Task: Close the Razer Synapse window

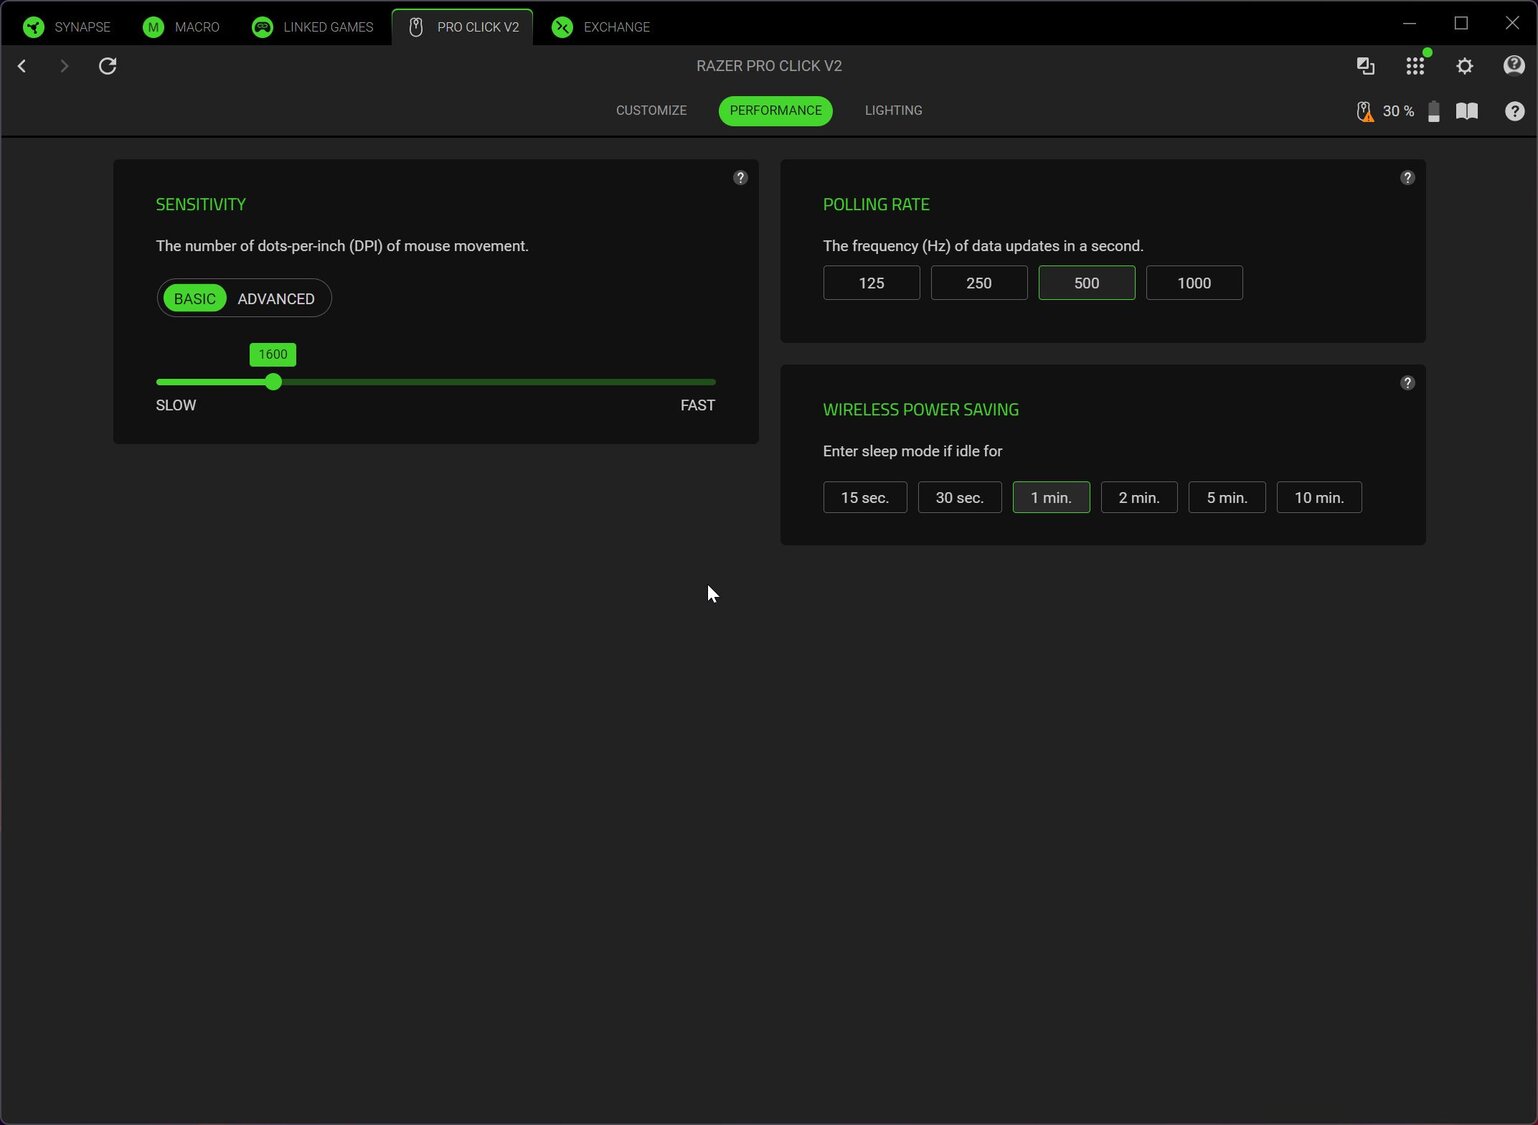Action: [x=1512, y=23]
